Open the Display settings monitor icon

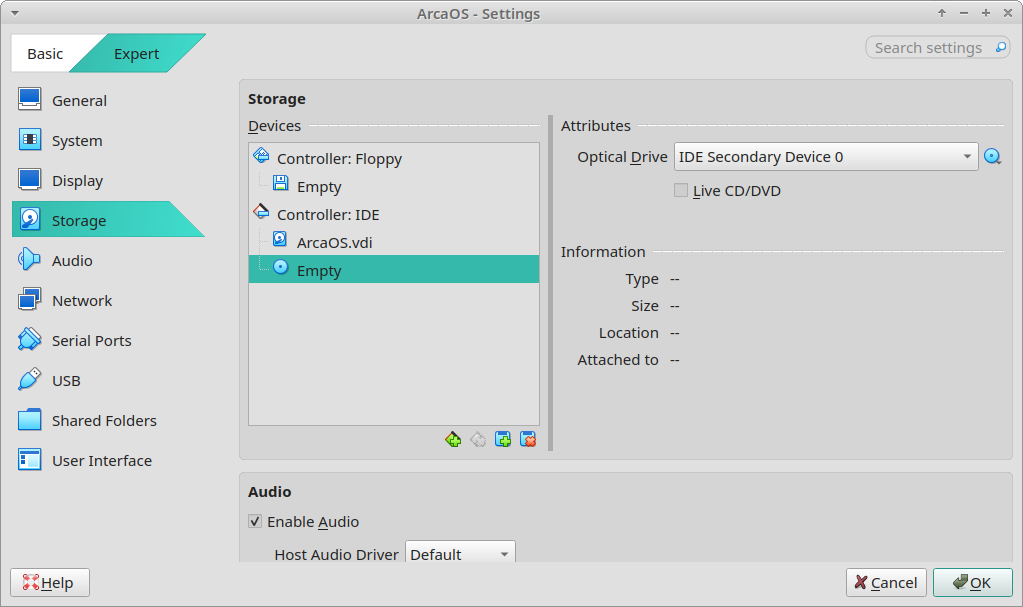[x=29, y=180]
